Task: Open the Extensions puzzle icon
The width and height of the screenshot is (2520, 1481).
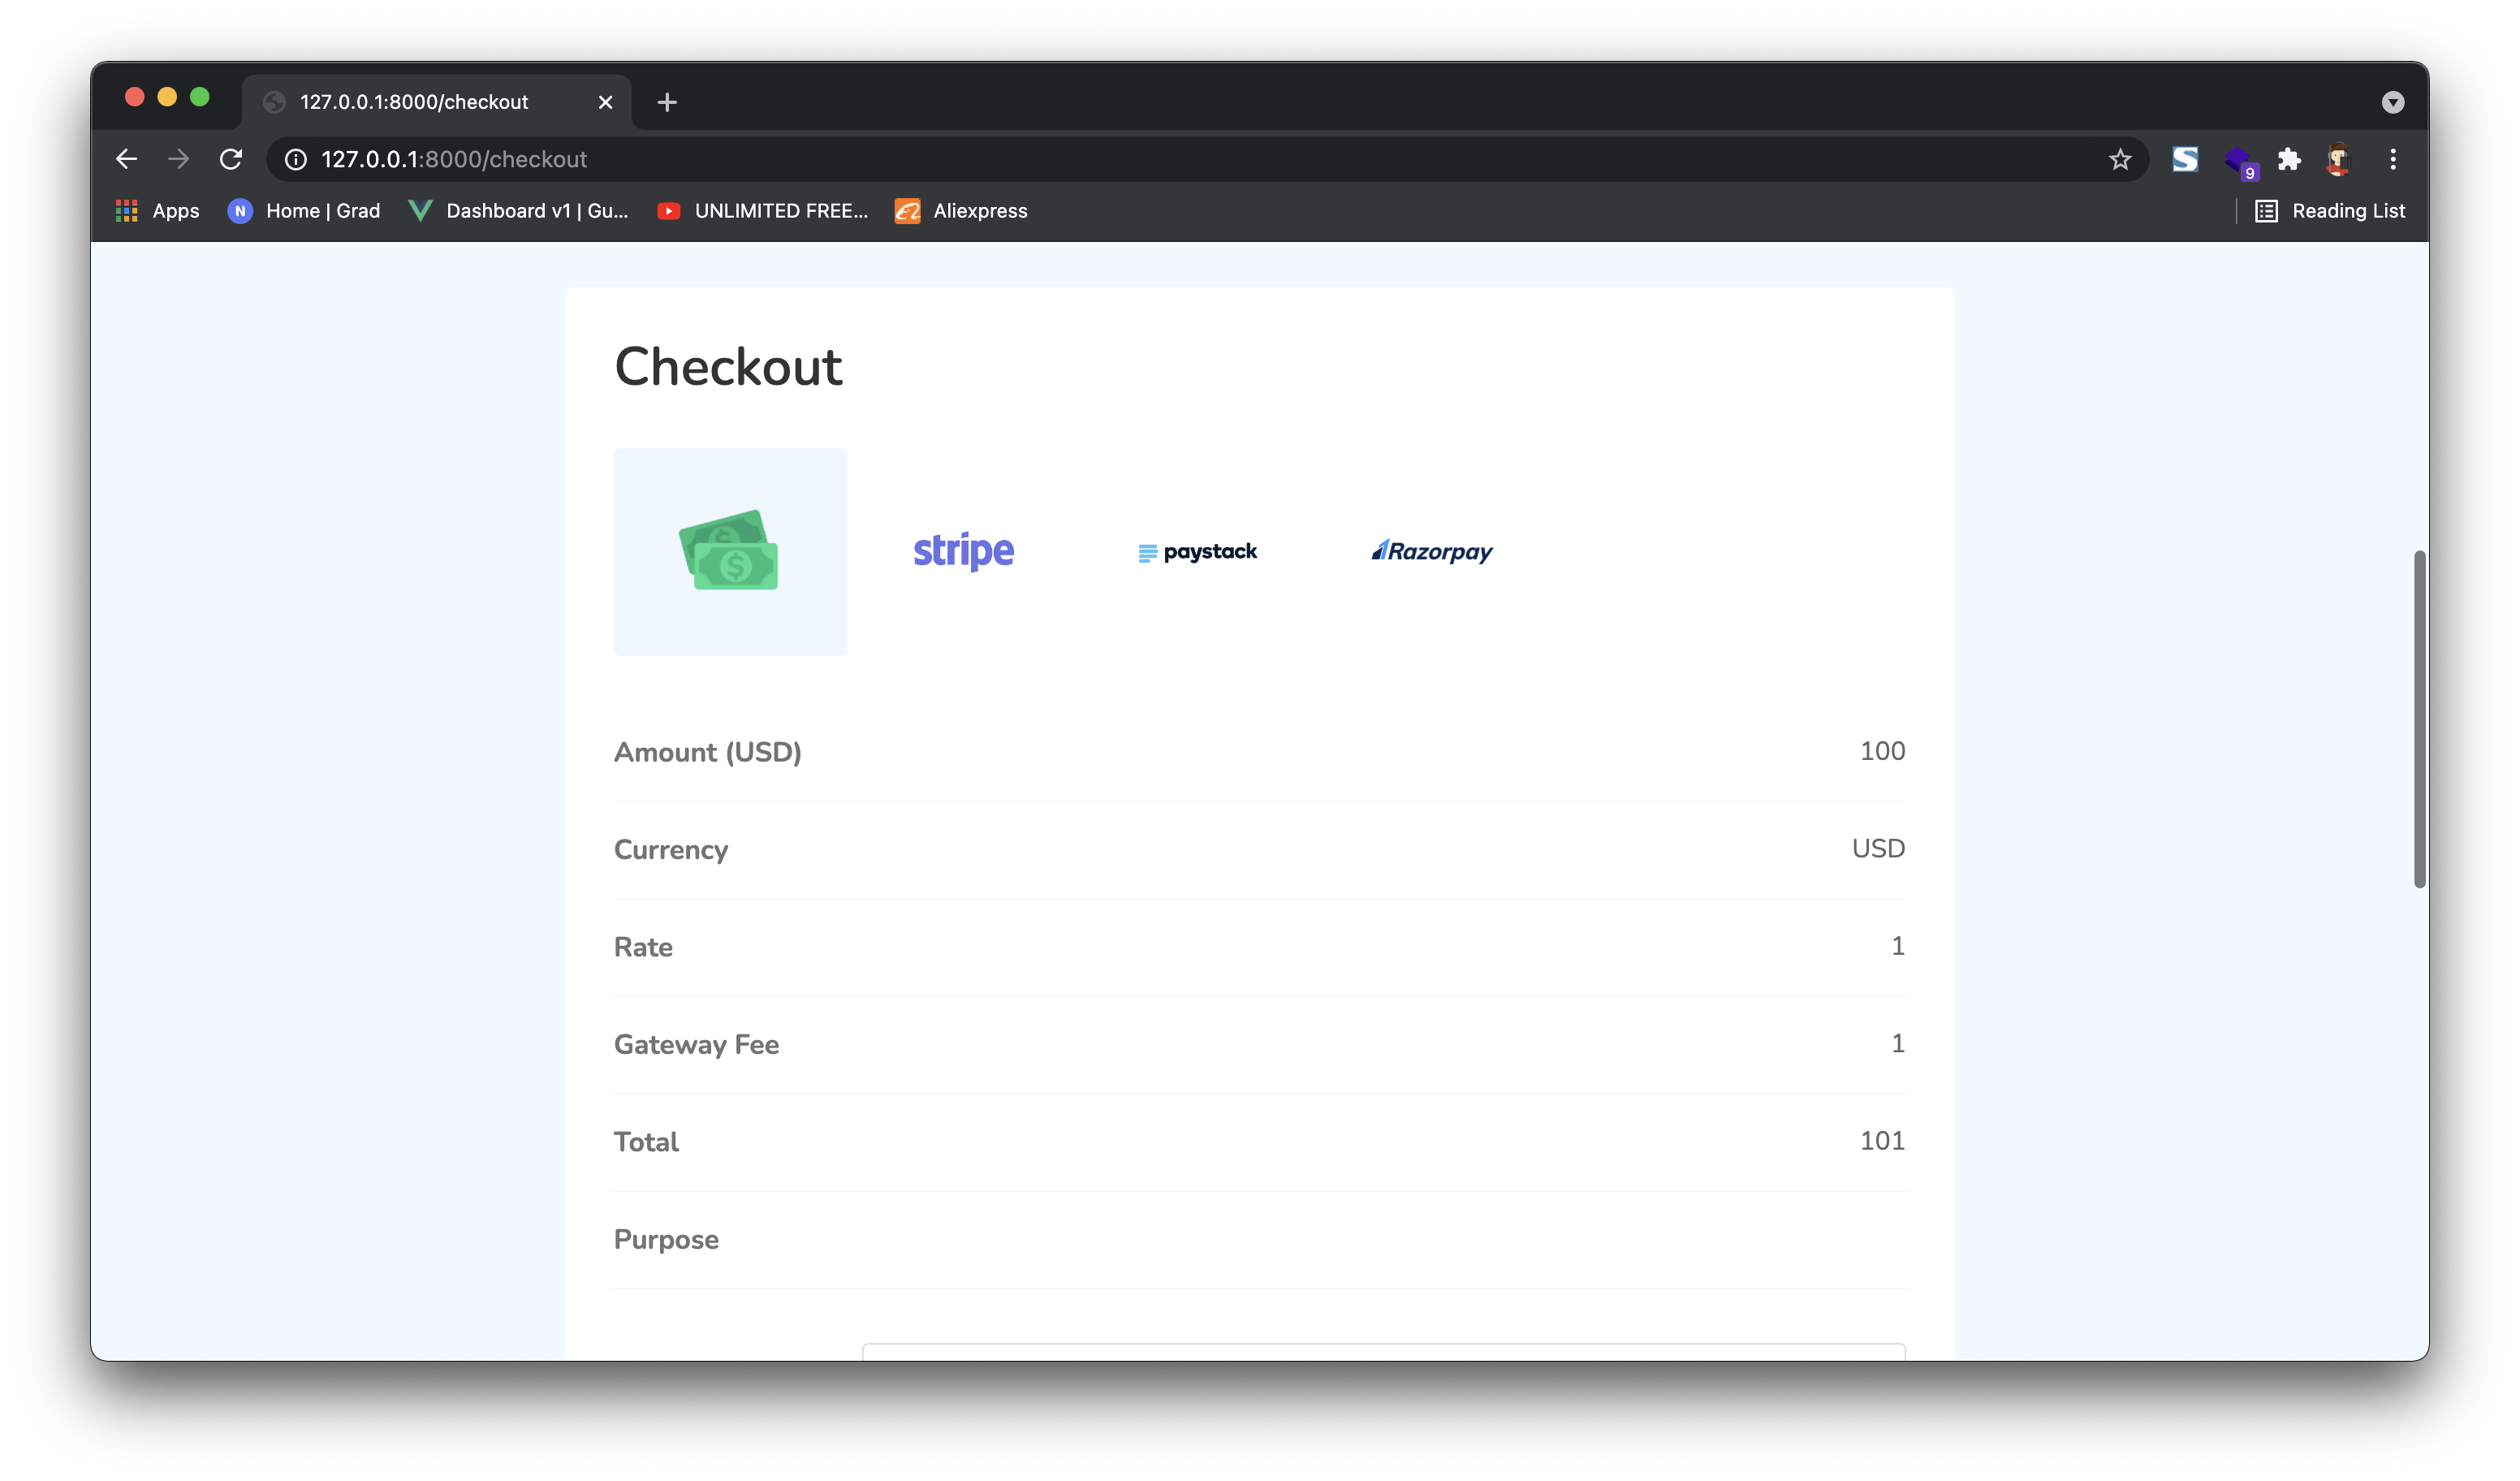Action: point(2289,159)
